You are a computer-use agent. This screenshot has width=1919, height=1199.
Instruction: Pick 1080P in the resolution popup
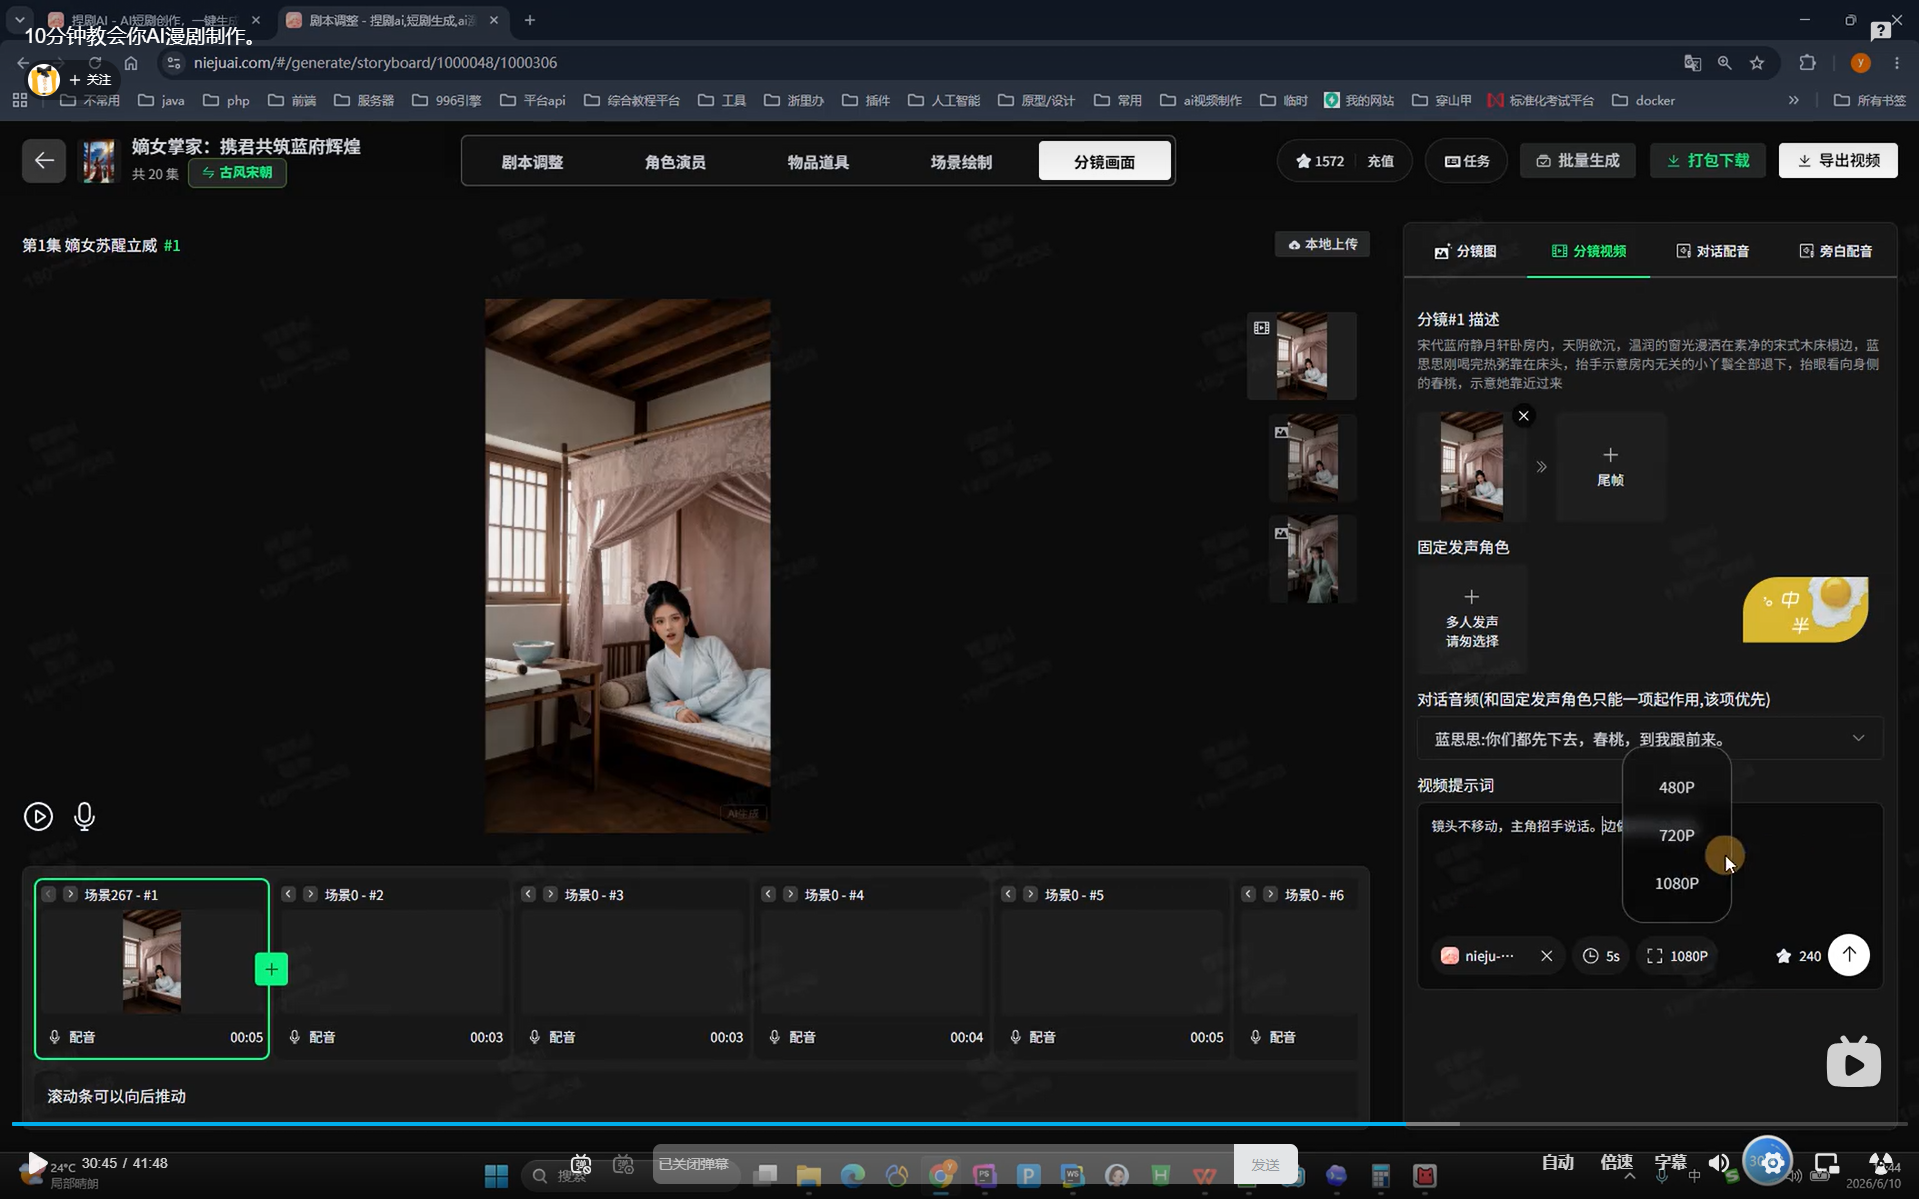pyautogui.click(x=1676, y=883)
